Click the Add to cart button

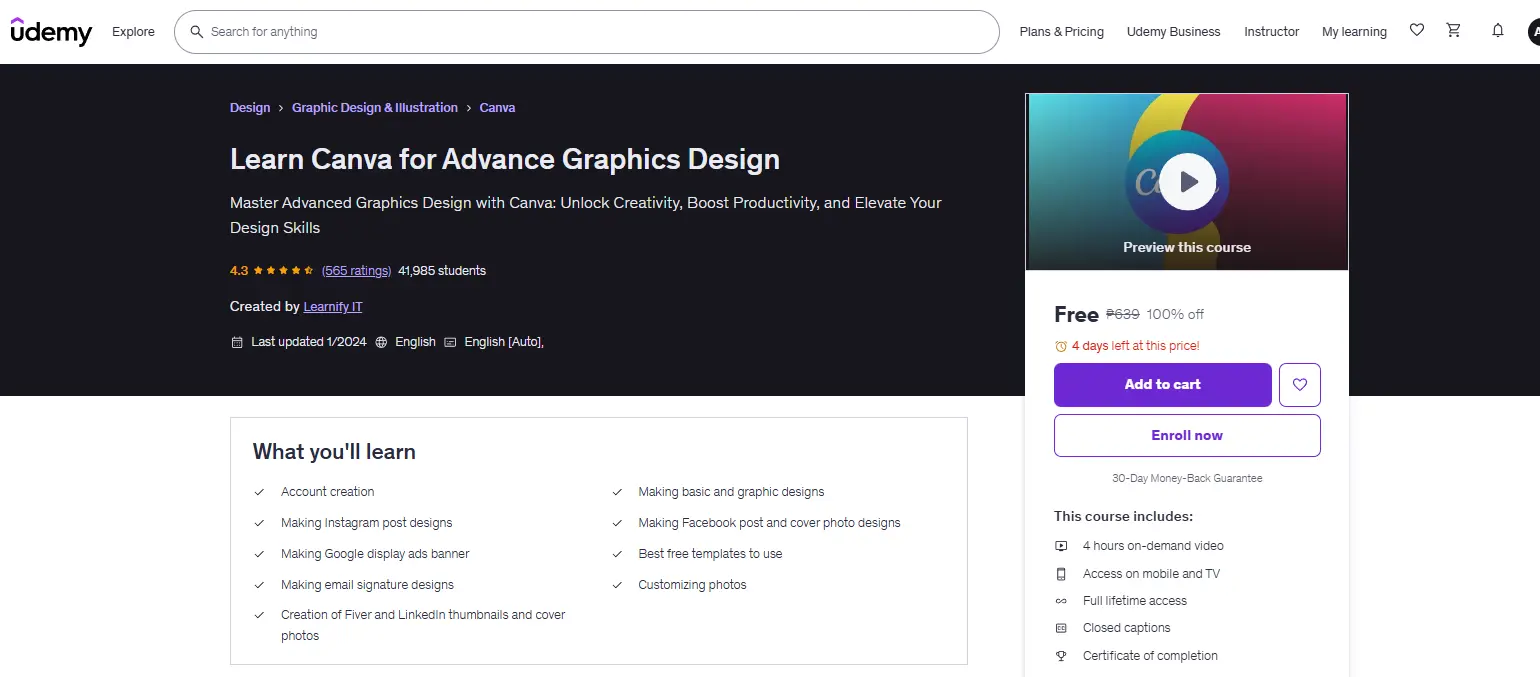[1163, 385]
